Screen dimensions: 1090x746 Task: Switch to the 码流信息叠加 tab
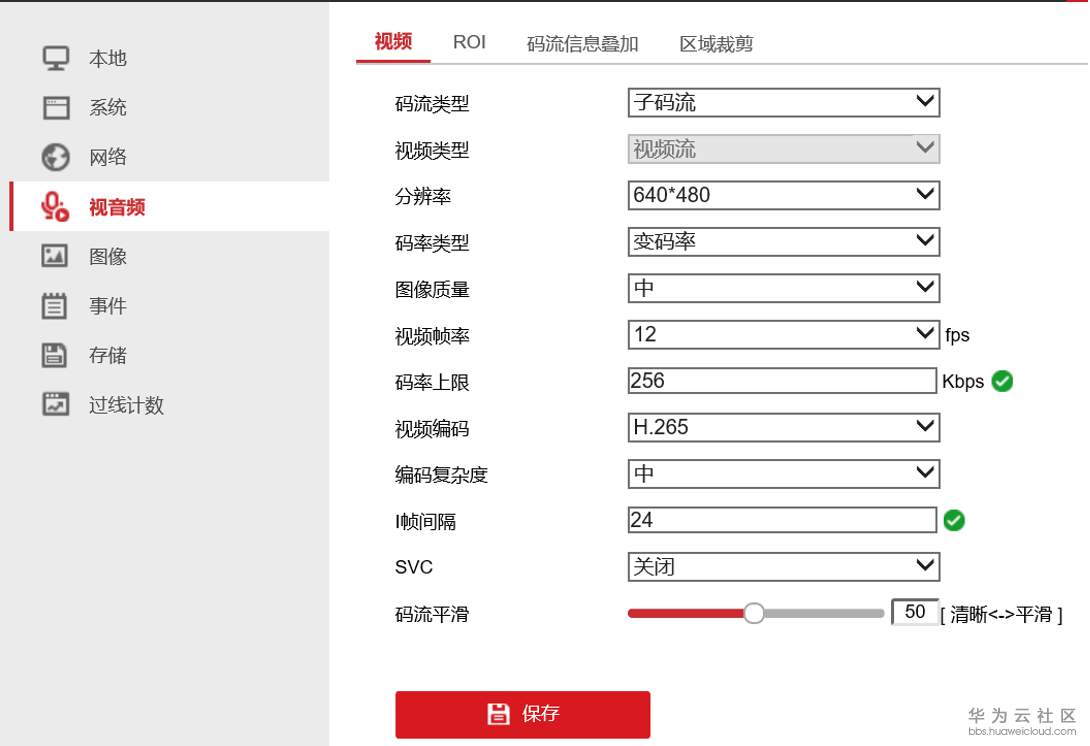pos(582,44)
